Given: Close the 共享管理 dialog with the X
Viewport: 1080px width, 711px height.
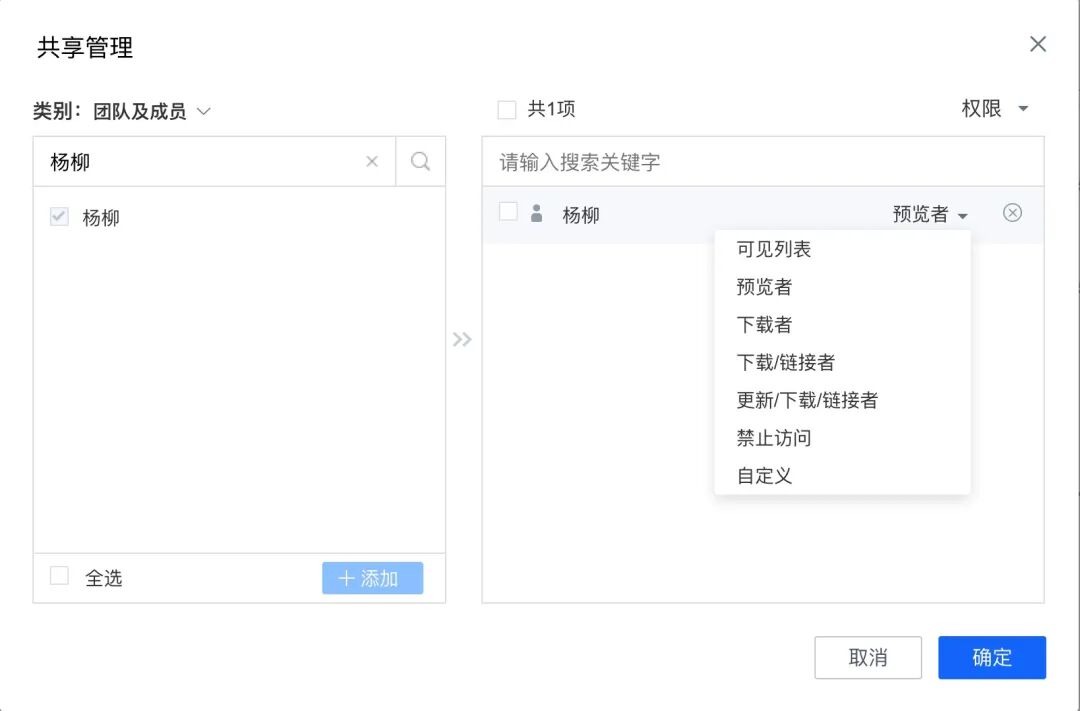Looking at the screenshot, I should [x=1037, y=44].
